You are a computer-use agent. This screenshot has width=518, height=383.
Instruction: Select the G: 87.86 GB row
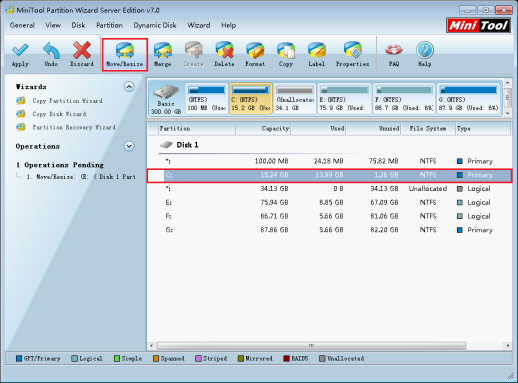(x=329, y=230)
